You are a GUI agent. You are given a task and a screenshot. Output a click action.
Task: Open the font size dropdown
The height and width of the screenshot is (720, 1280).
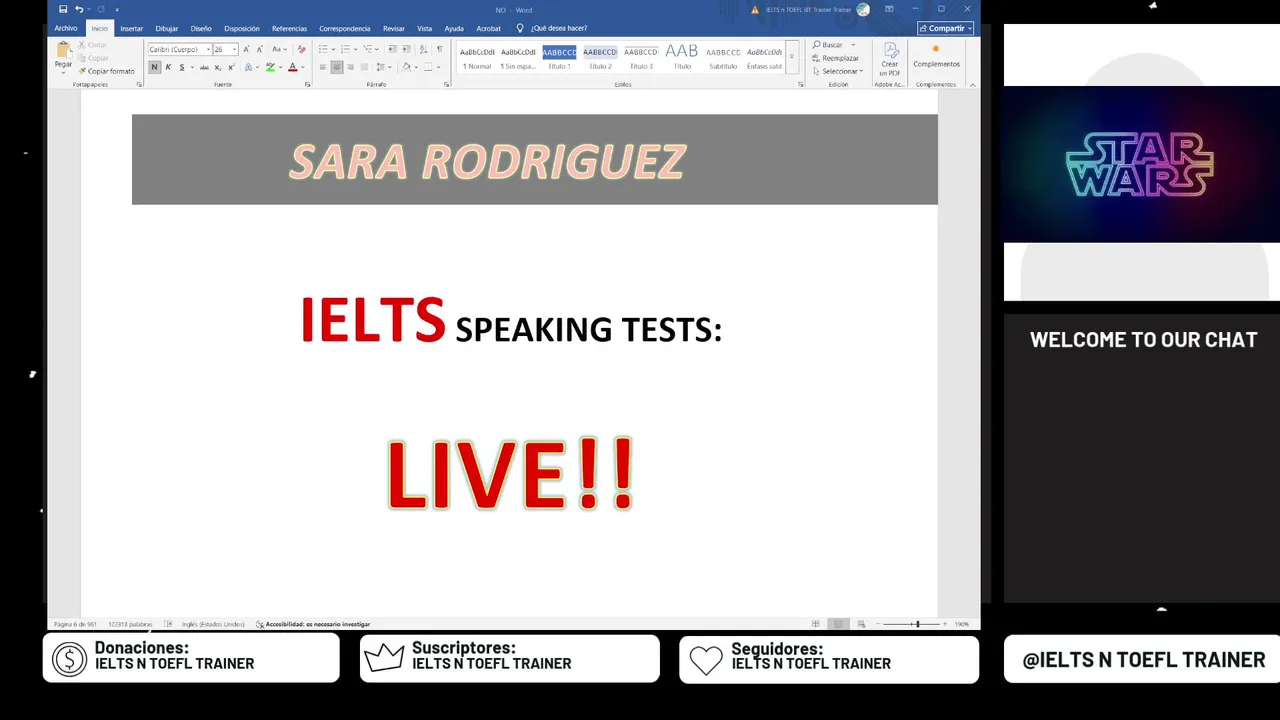(235, 49)
